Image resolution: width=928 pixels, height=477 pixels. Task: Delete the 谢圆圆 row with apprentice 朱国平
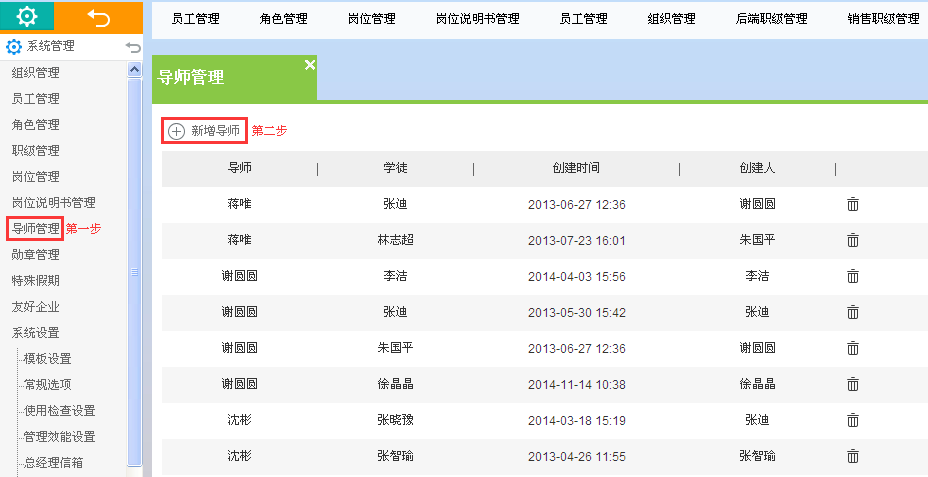[x=853, y=348]
